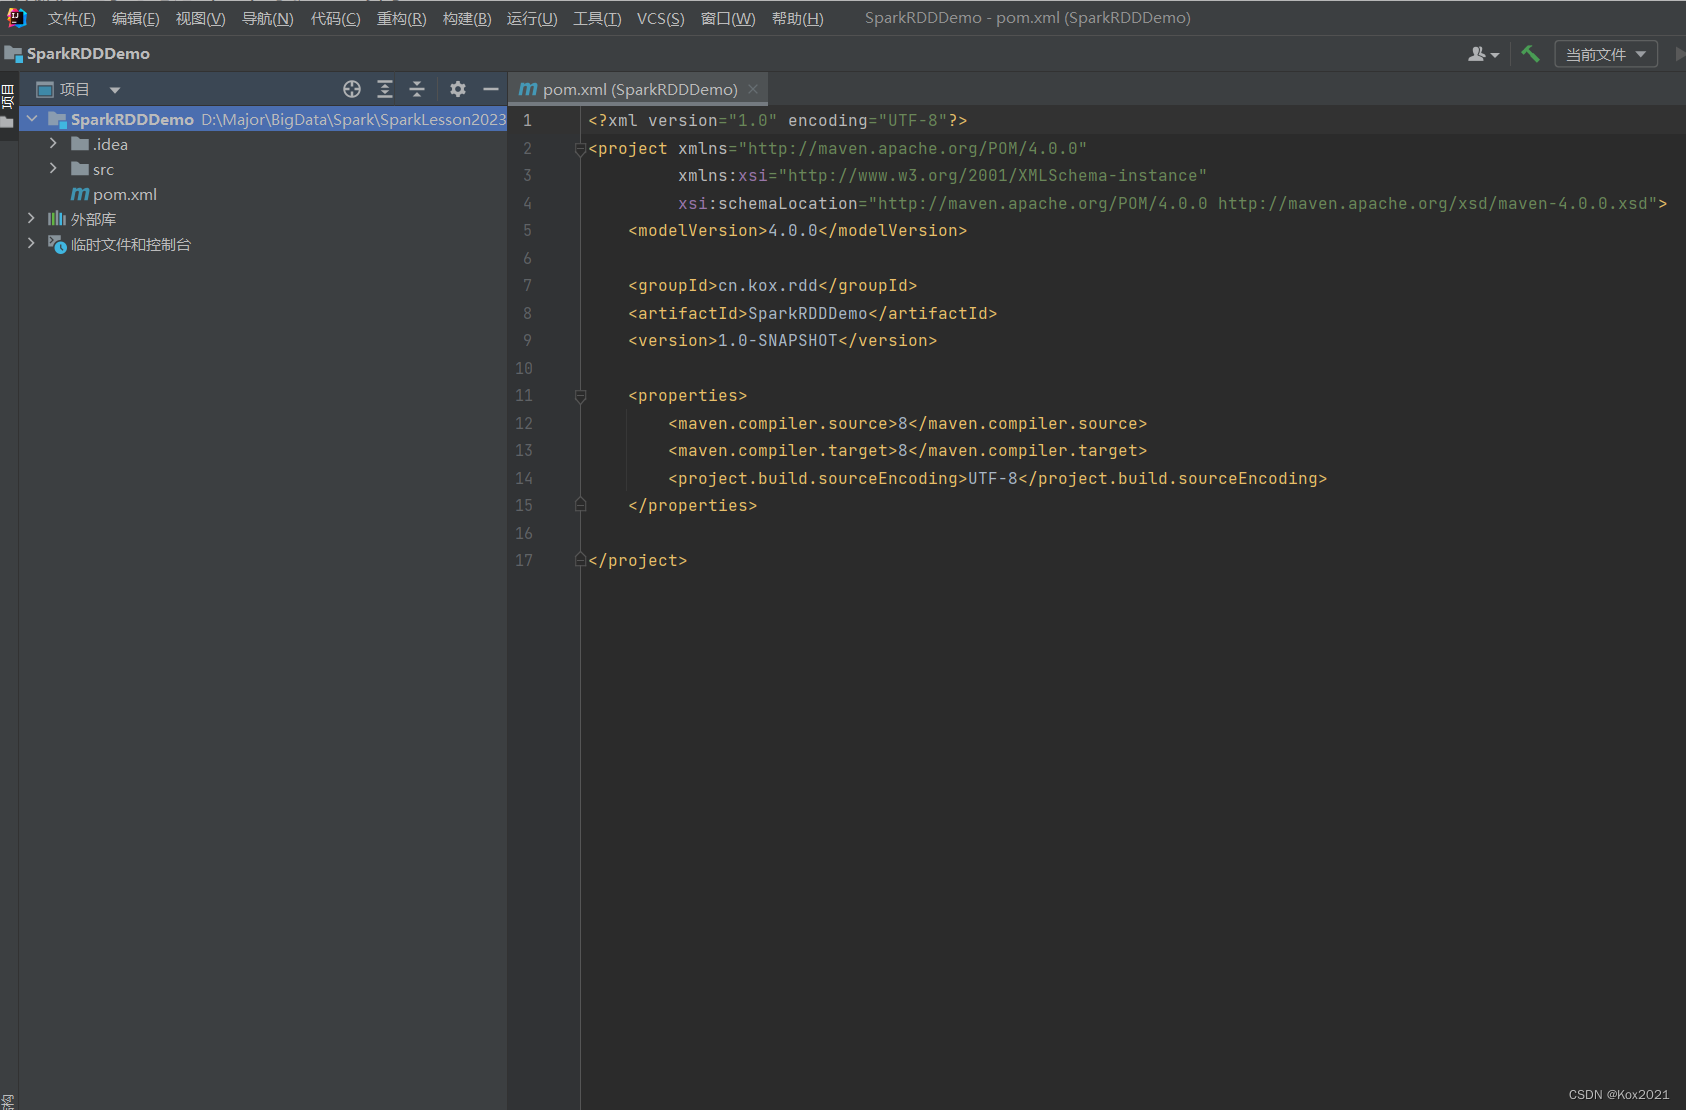
Task: Open the 导航(N) menu
Action: pos(267,18)
